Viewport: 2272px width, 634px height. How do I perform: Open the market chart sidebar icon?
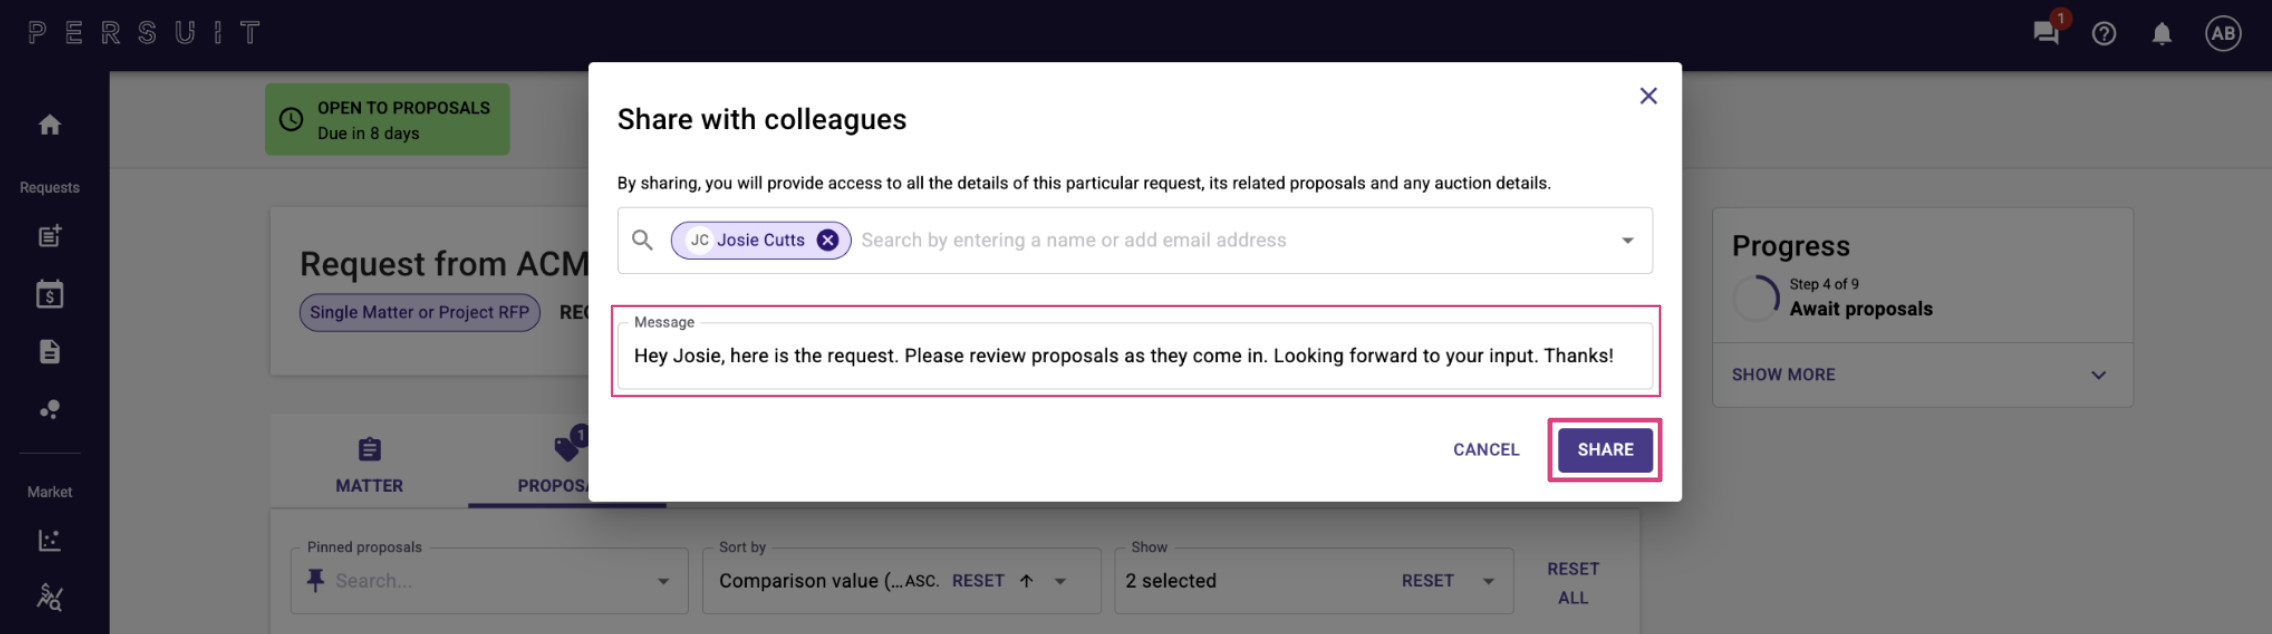click(50, 540)
